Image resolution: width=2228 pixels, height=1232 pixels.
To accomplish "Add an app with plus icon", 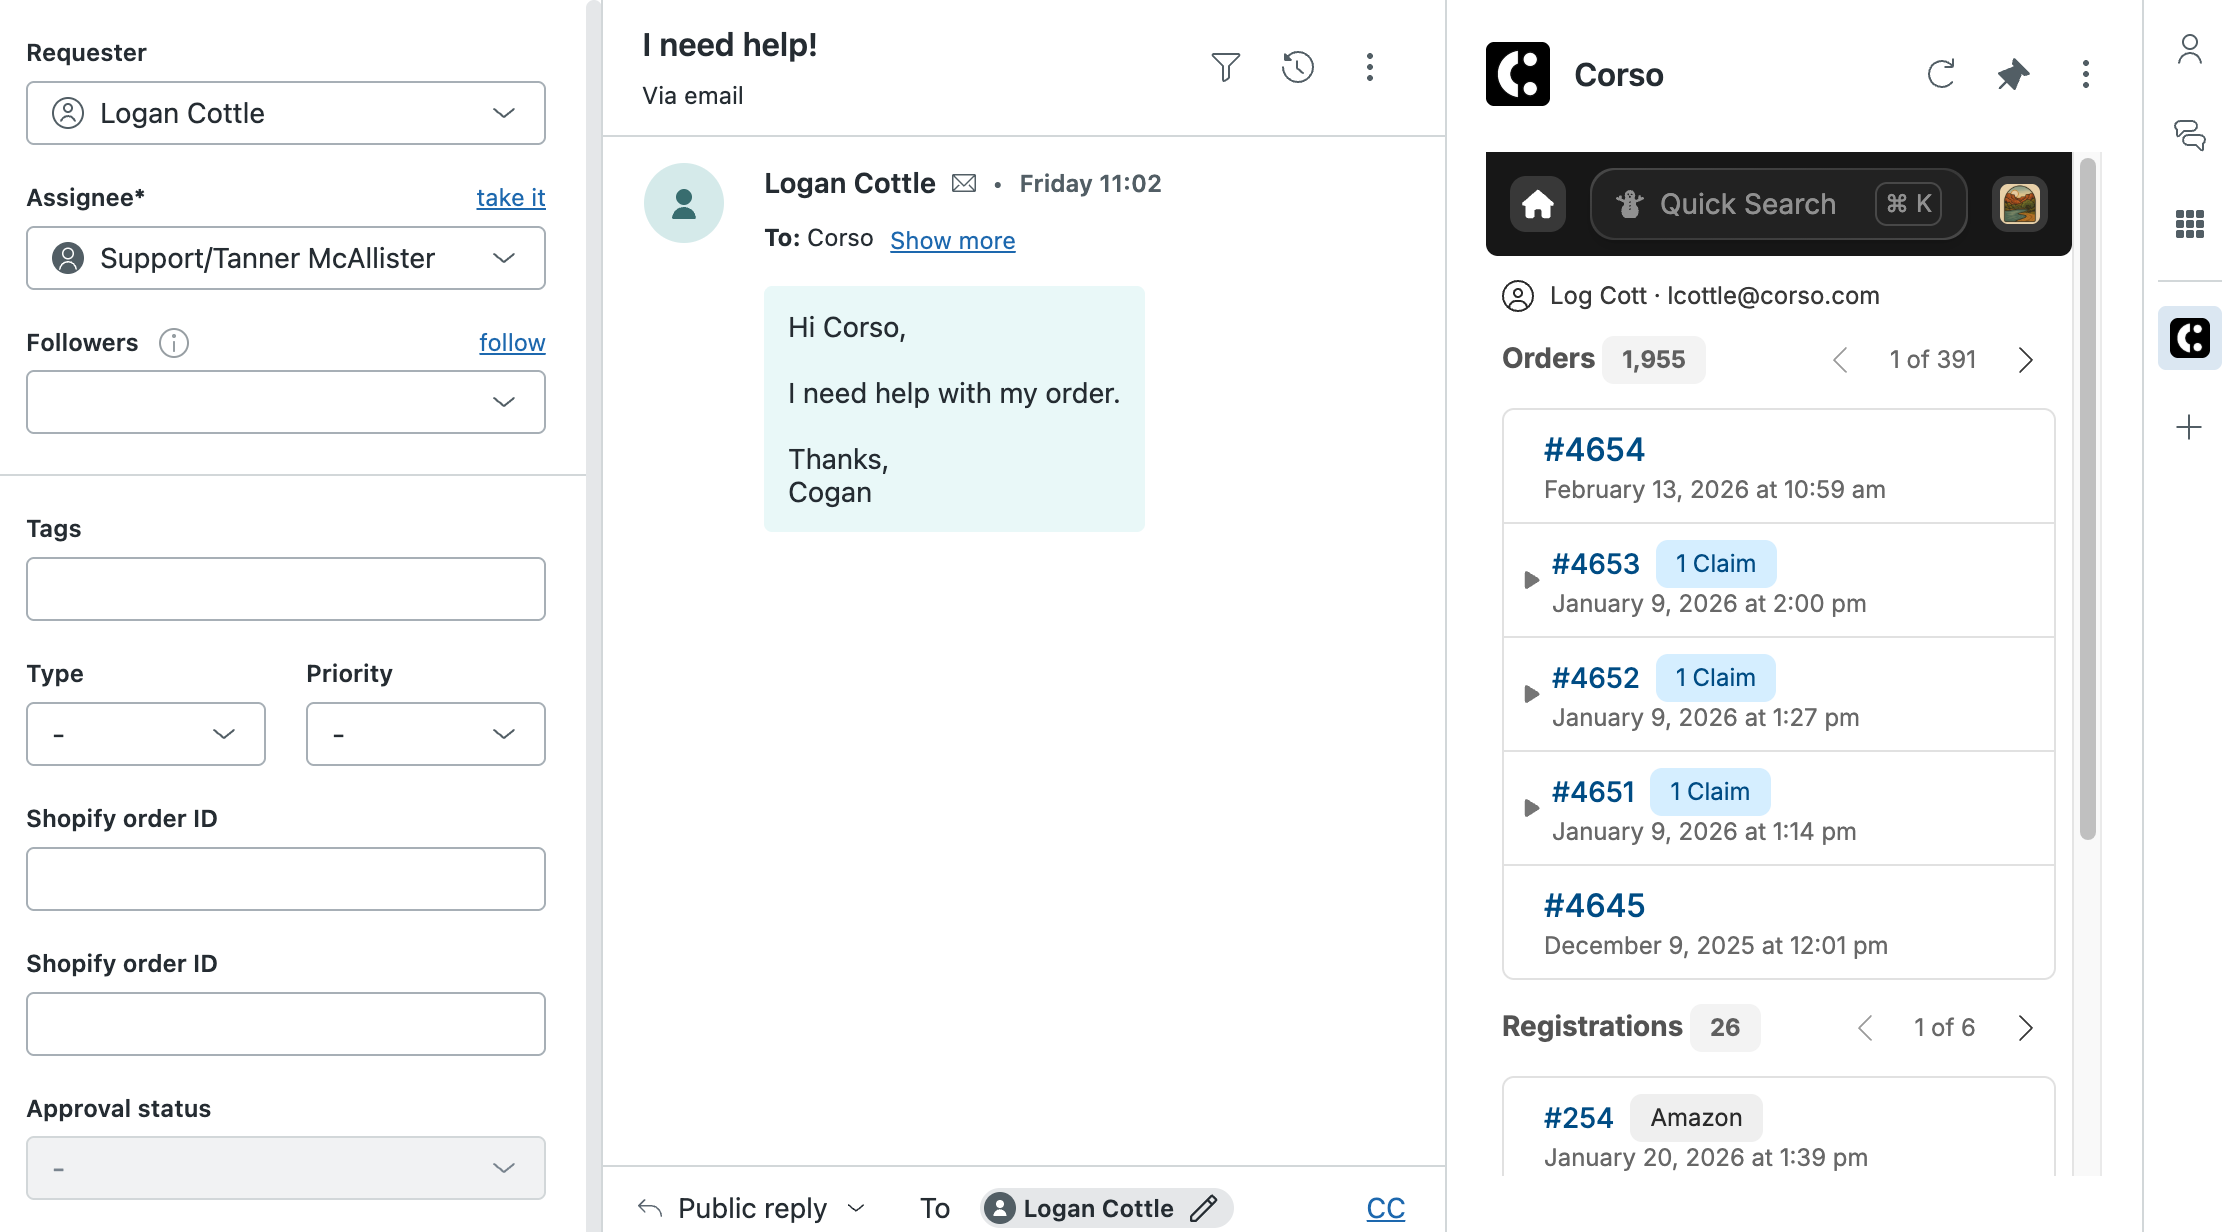I will pos(2189,427).
